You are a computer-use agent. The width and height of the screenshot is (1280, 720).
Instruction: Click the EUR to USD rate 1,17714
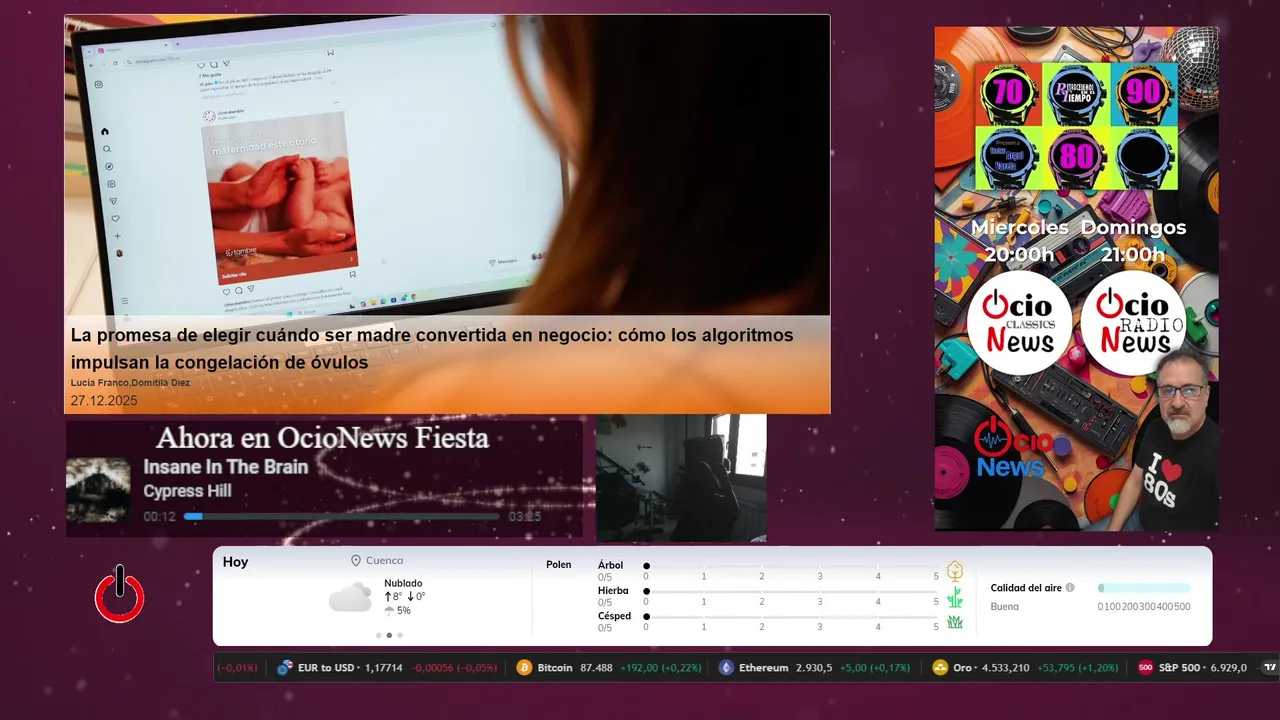pyautogui.click(x=383, y=668)
